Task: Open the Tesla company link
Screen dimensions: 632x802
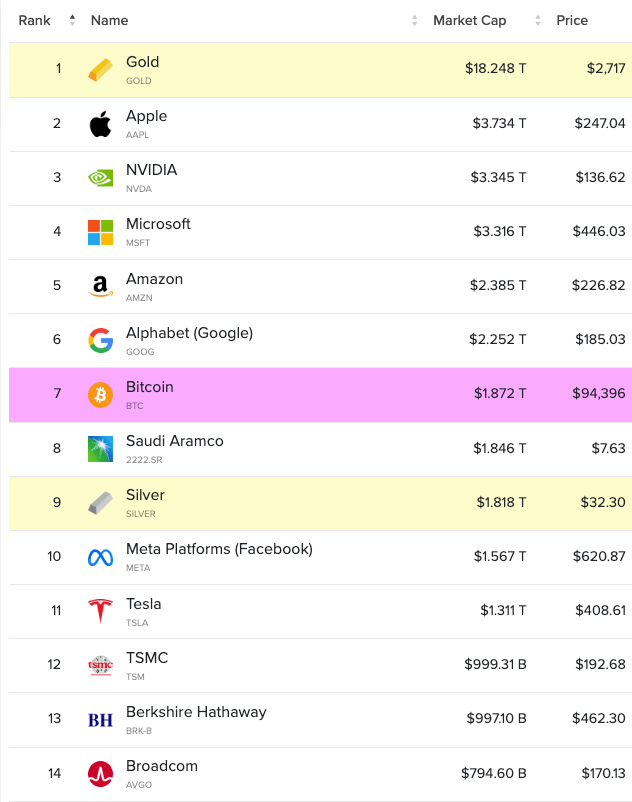Action: [144, 604]
